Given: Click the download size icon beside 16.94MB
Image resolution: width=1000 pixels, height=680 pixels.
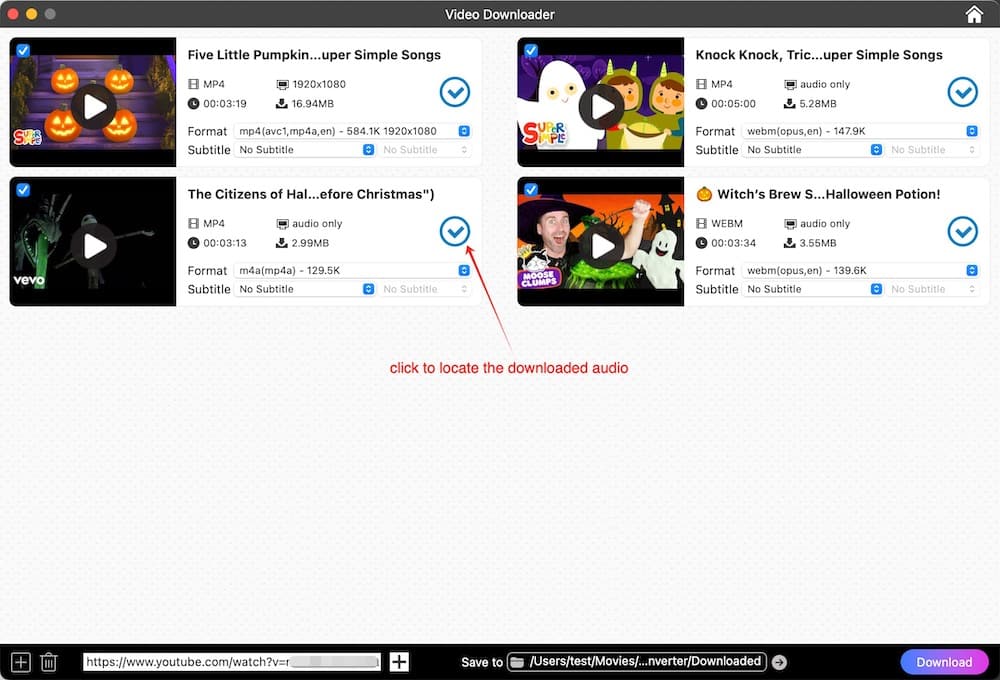Looking at the screenshot, I should click(281, 103).
